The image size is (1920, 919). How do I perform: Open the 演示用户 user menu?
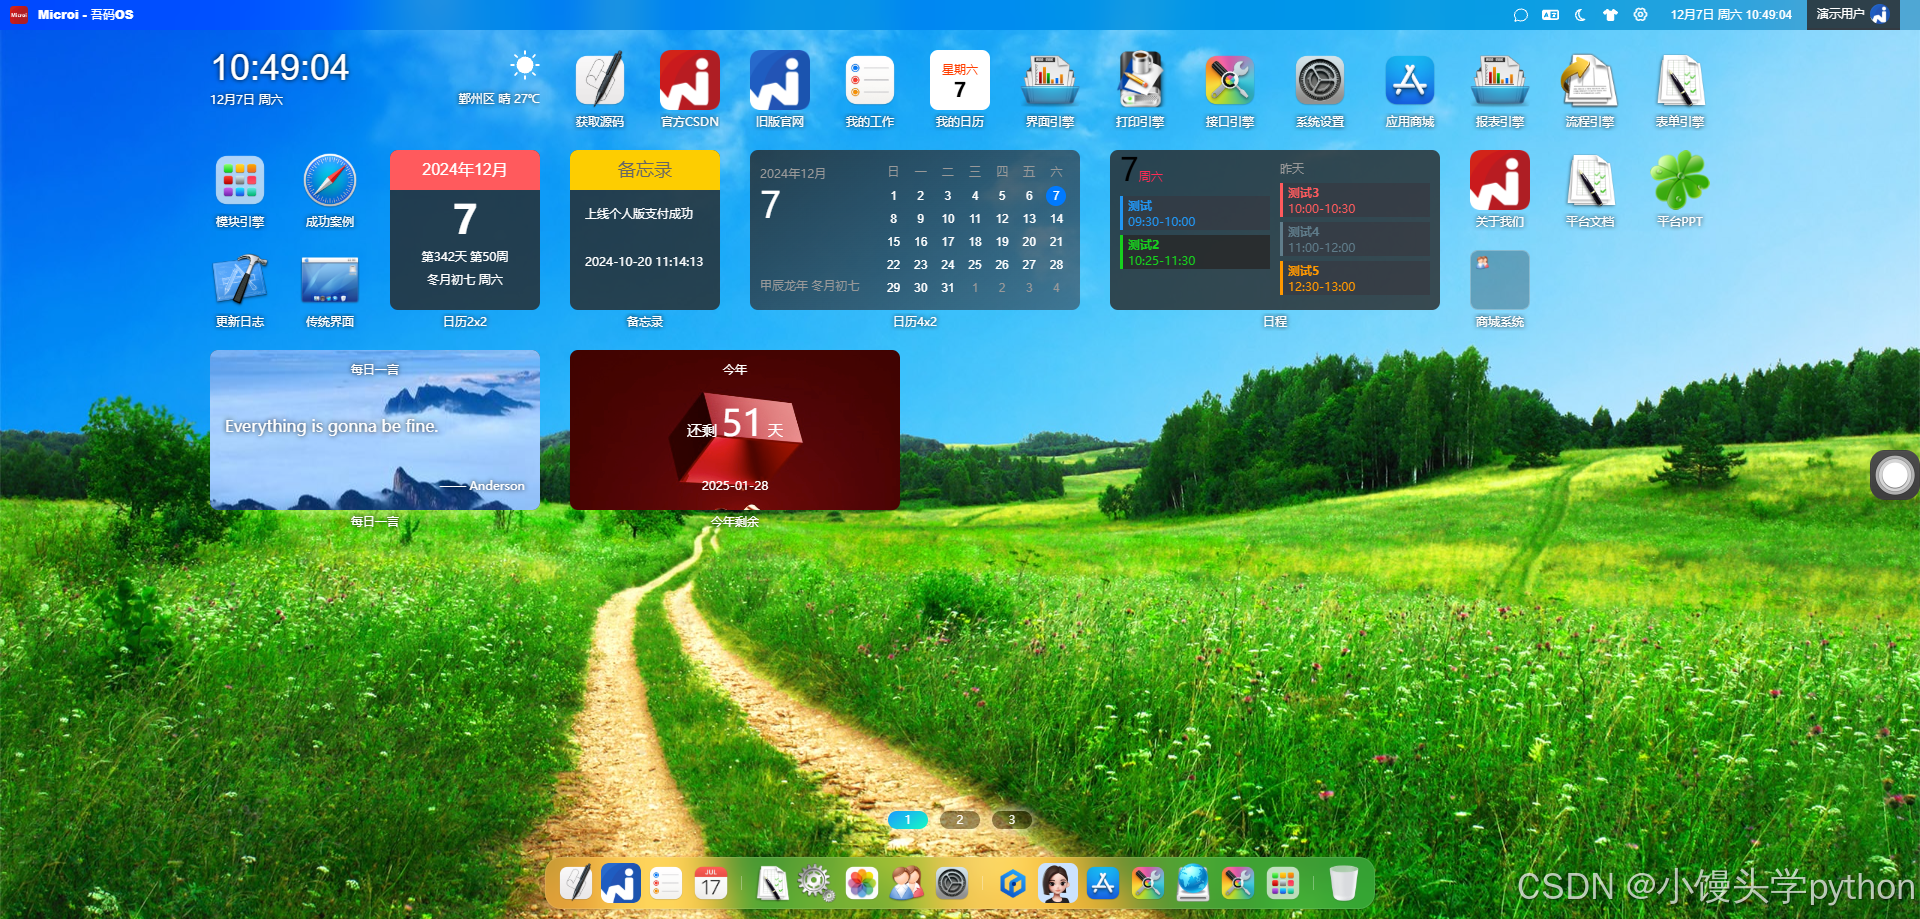point(1852,15)
